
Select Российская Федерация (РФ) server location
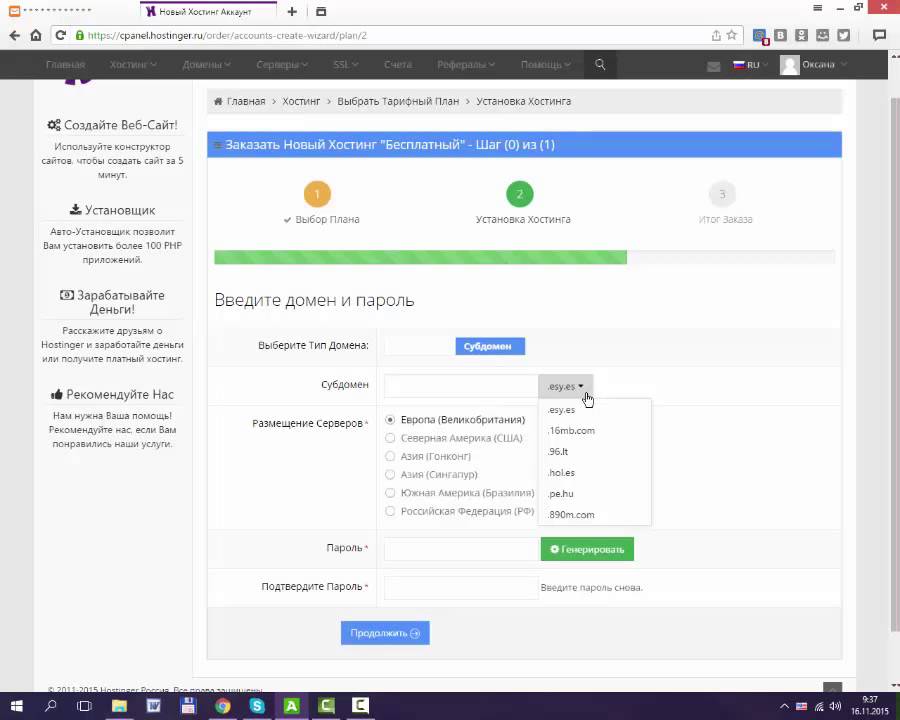pos(390,511)
